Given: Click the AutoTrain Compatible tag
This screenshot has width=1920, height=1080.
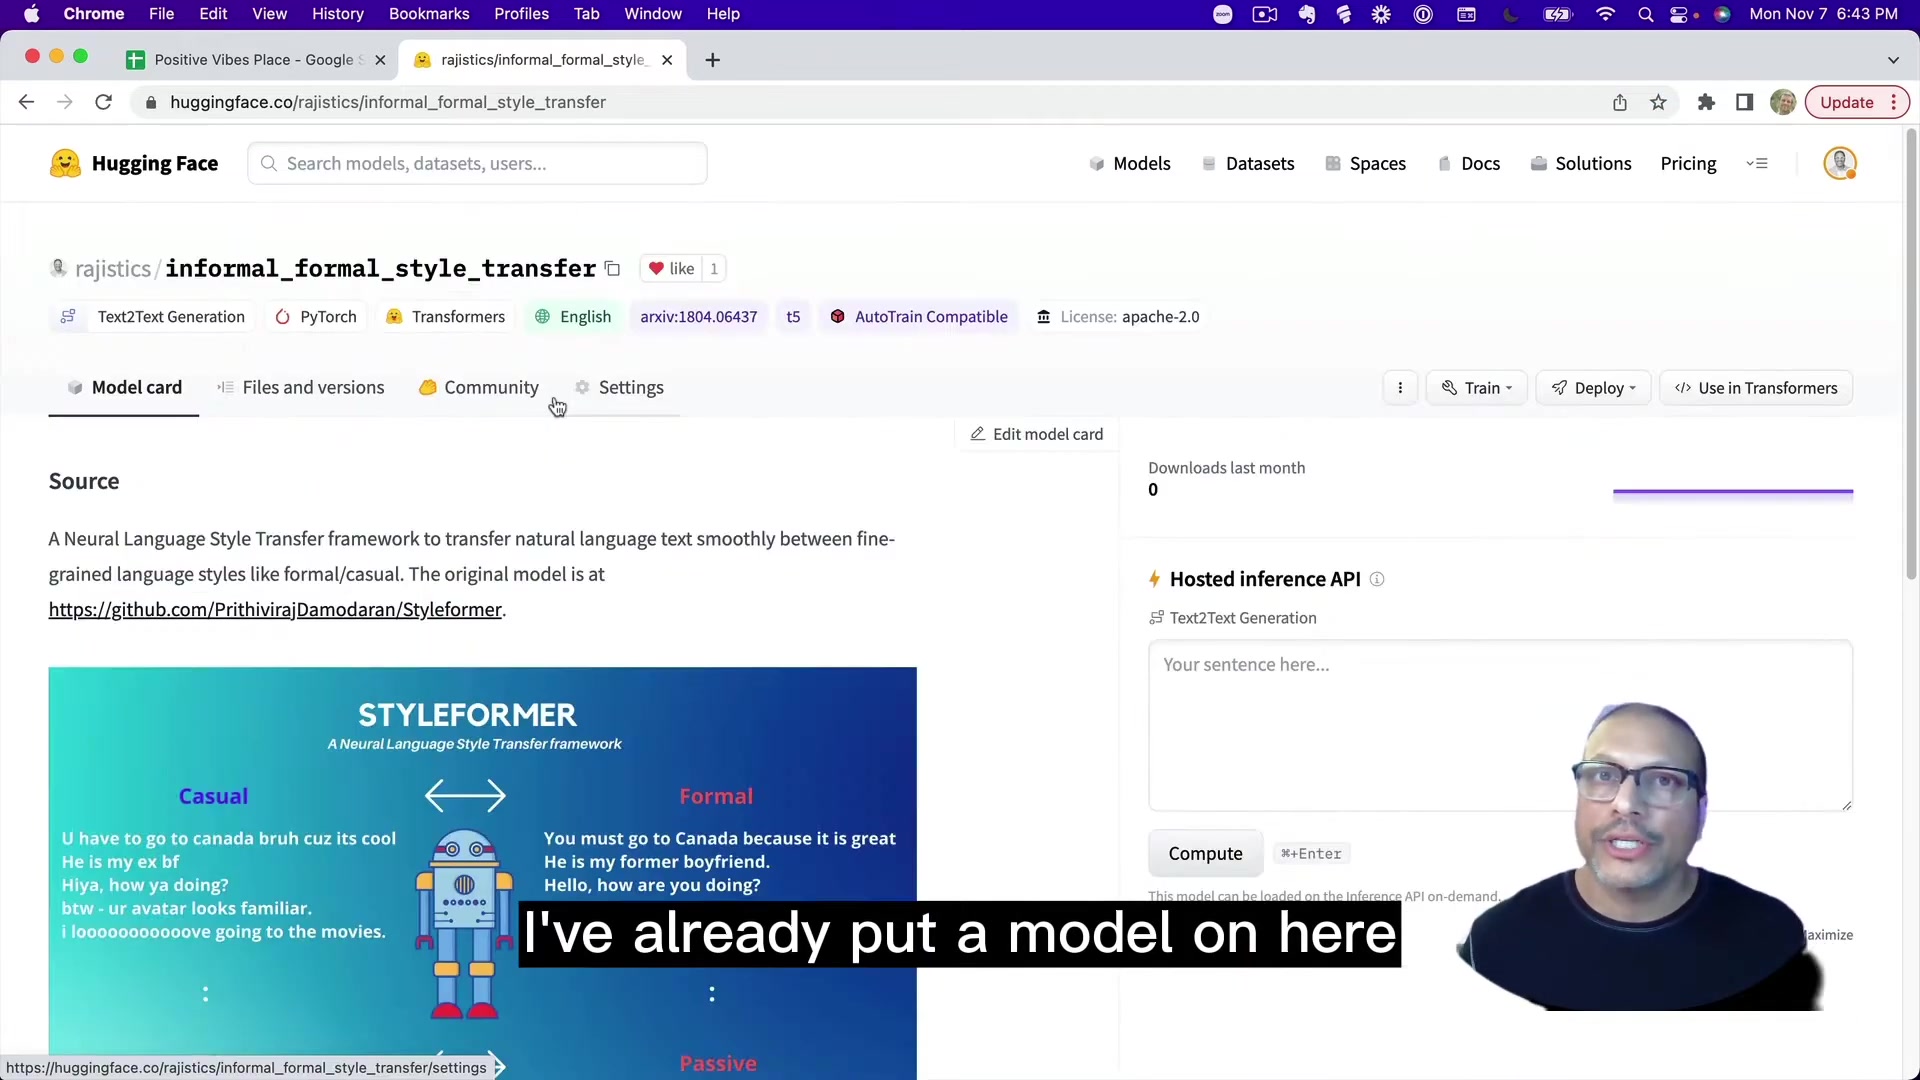Looking at the screenshot, I should pyautogui.click(x=919, y=317).
